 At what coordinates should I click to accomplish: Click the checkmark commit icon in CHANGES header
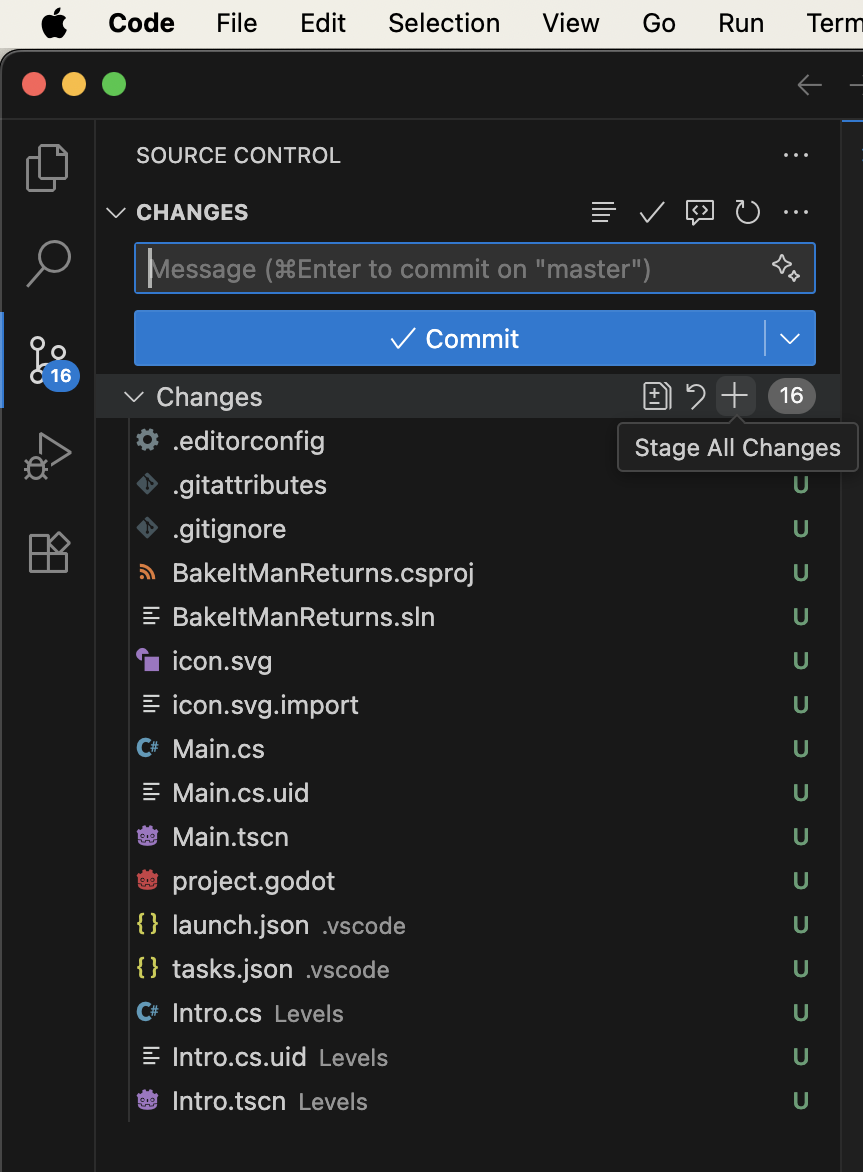point(652,212)
